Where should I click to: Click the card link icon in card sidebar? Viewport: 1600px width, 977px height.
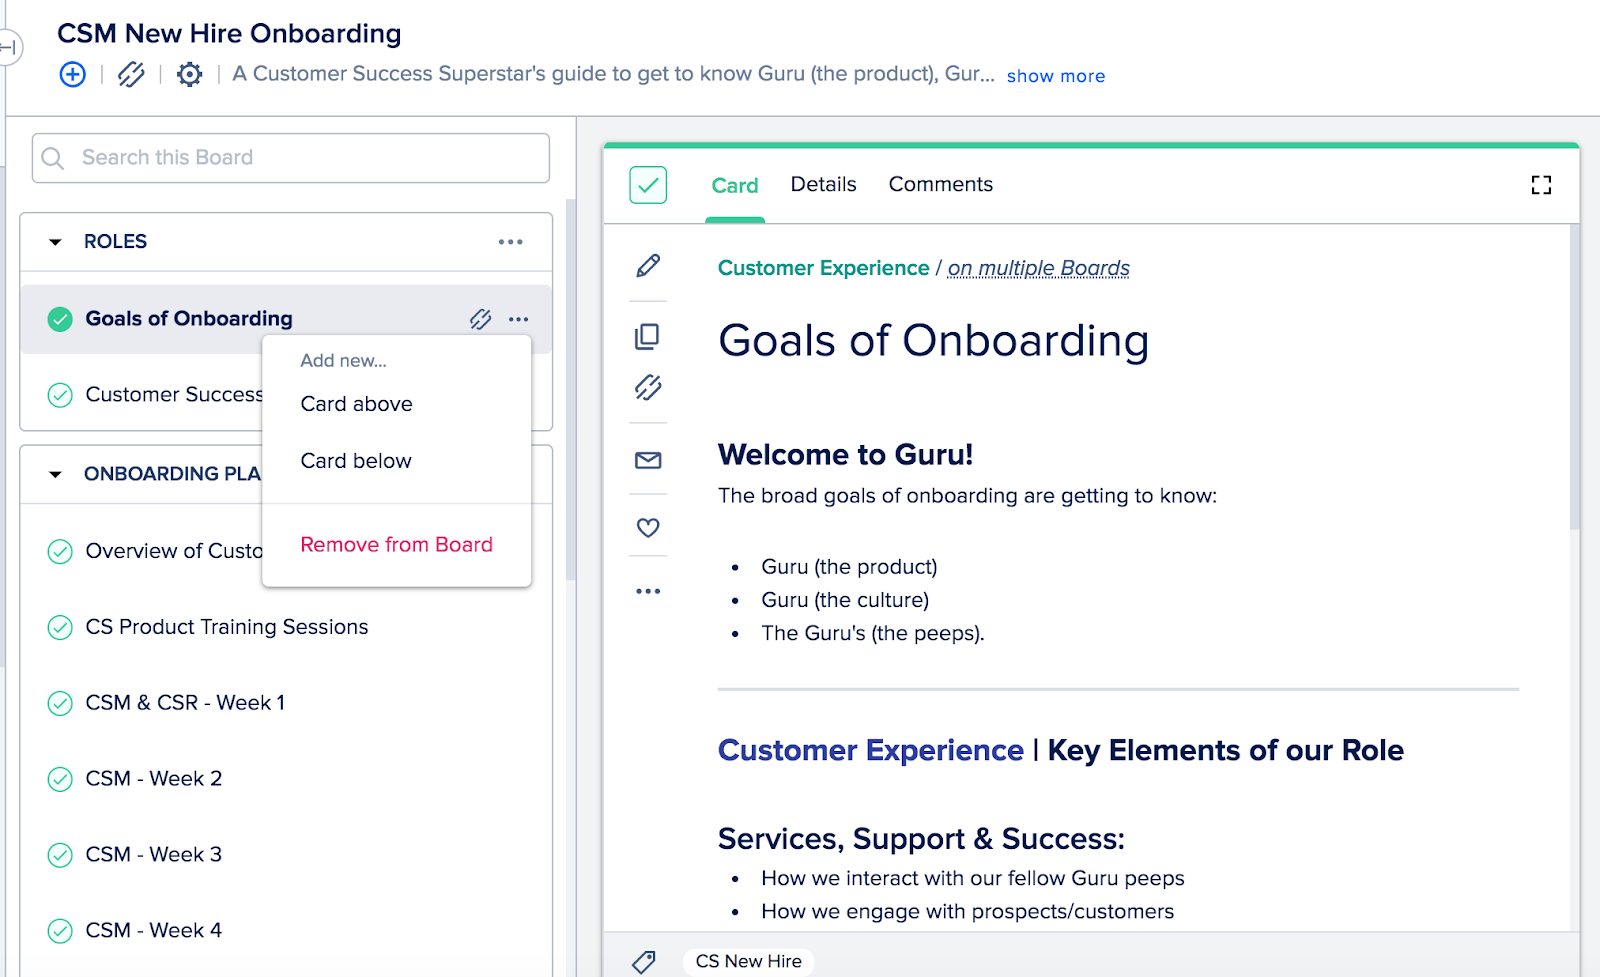[x=648, y=387]
